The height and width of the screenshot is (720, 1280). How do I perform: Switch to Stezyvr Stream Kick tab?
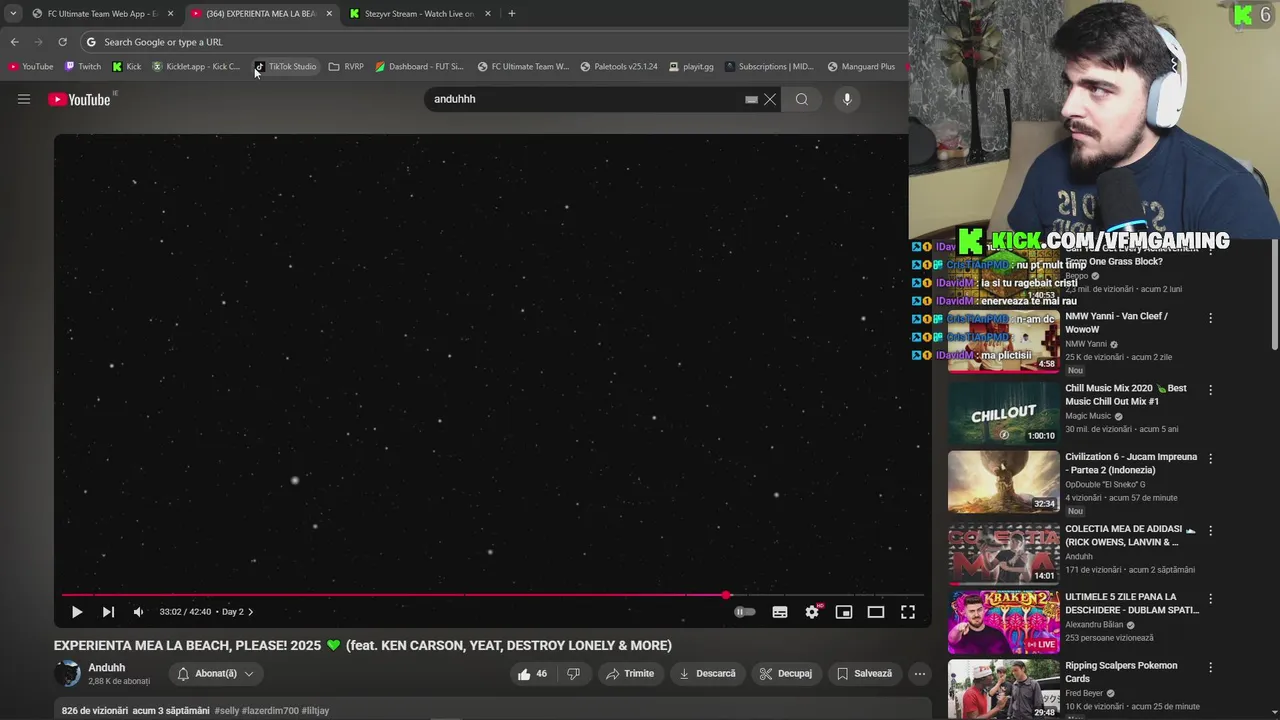pos(419,14)
